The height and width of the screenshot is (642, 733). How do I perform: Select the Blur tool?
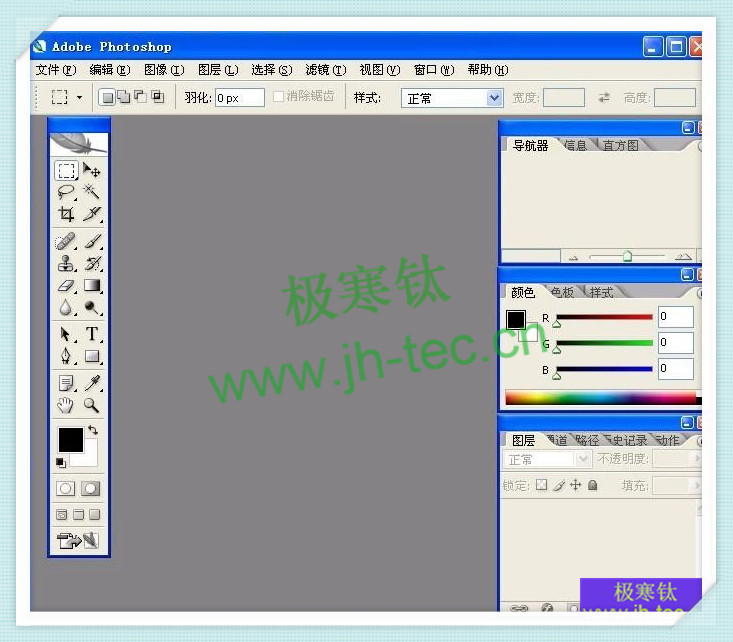66,308
